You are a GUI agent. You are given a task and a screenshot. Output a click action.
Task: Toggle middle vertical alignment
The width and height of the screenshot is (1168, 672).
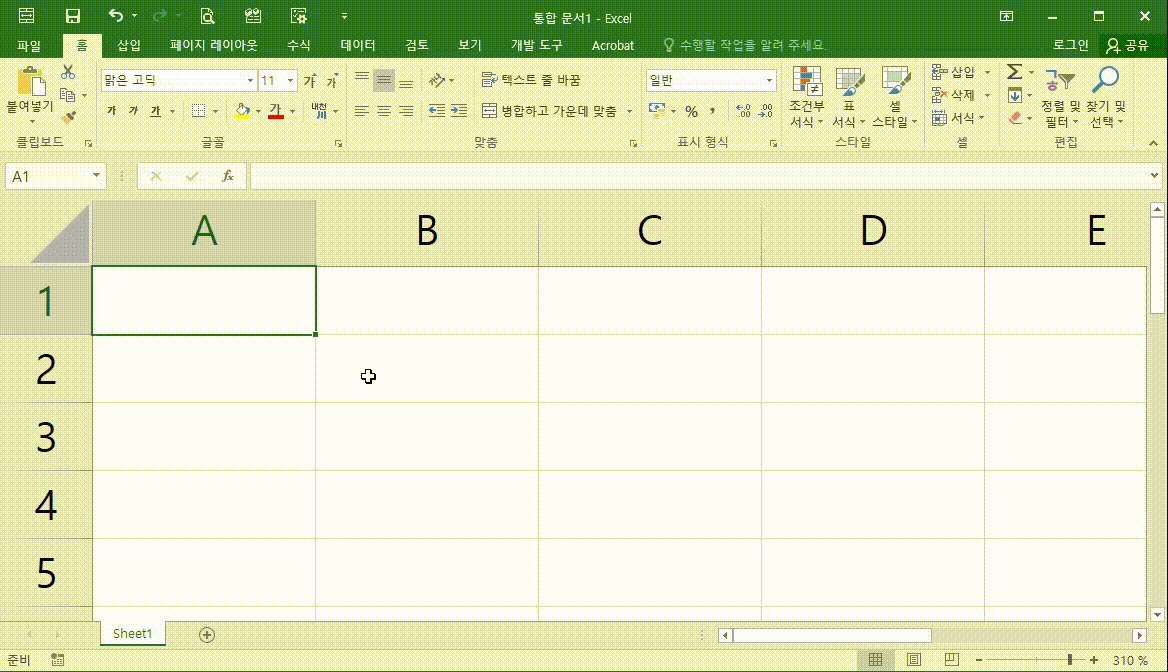coord(384,80)
